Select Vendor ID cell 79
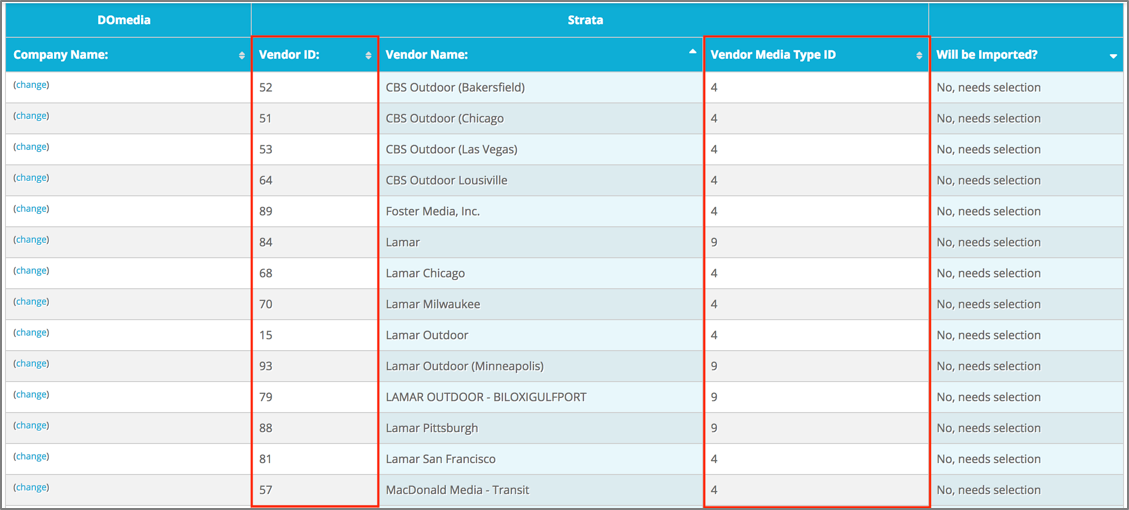1129x510 pixels. [x=315, y=398]
